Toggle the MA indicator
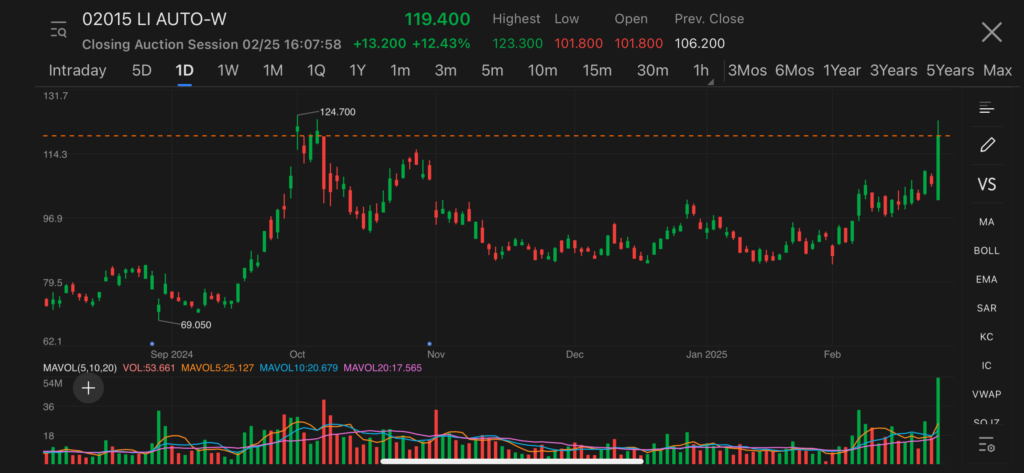Viewport: 1024px width, 473px height. click(x=986, y=222)
